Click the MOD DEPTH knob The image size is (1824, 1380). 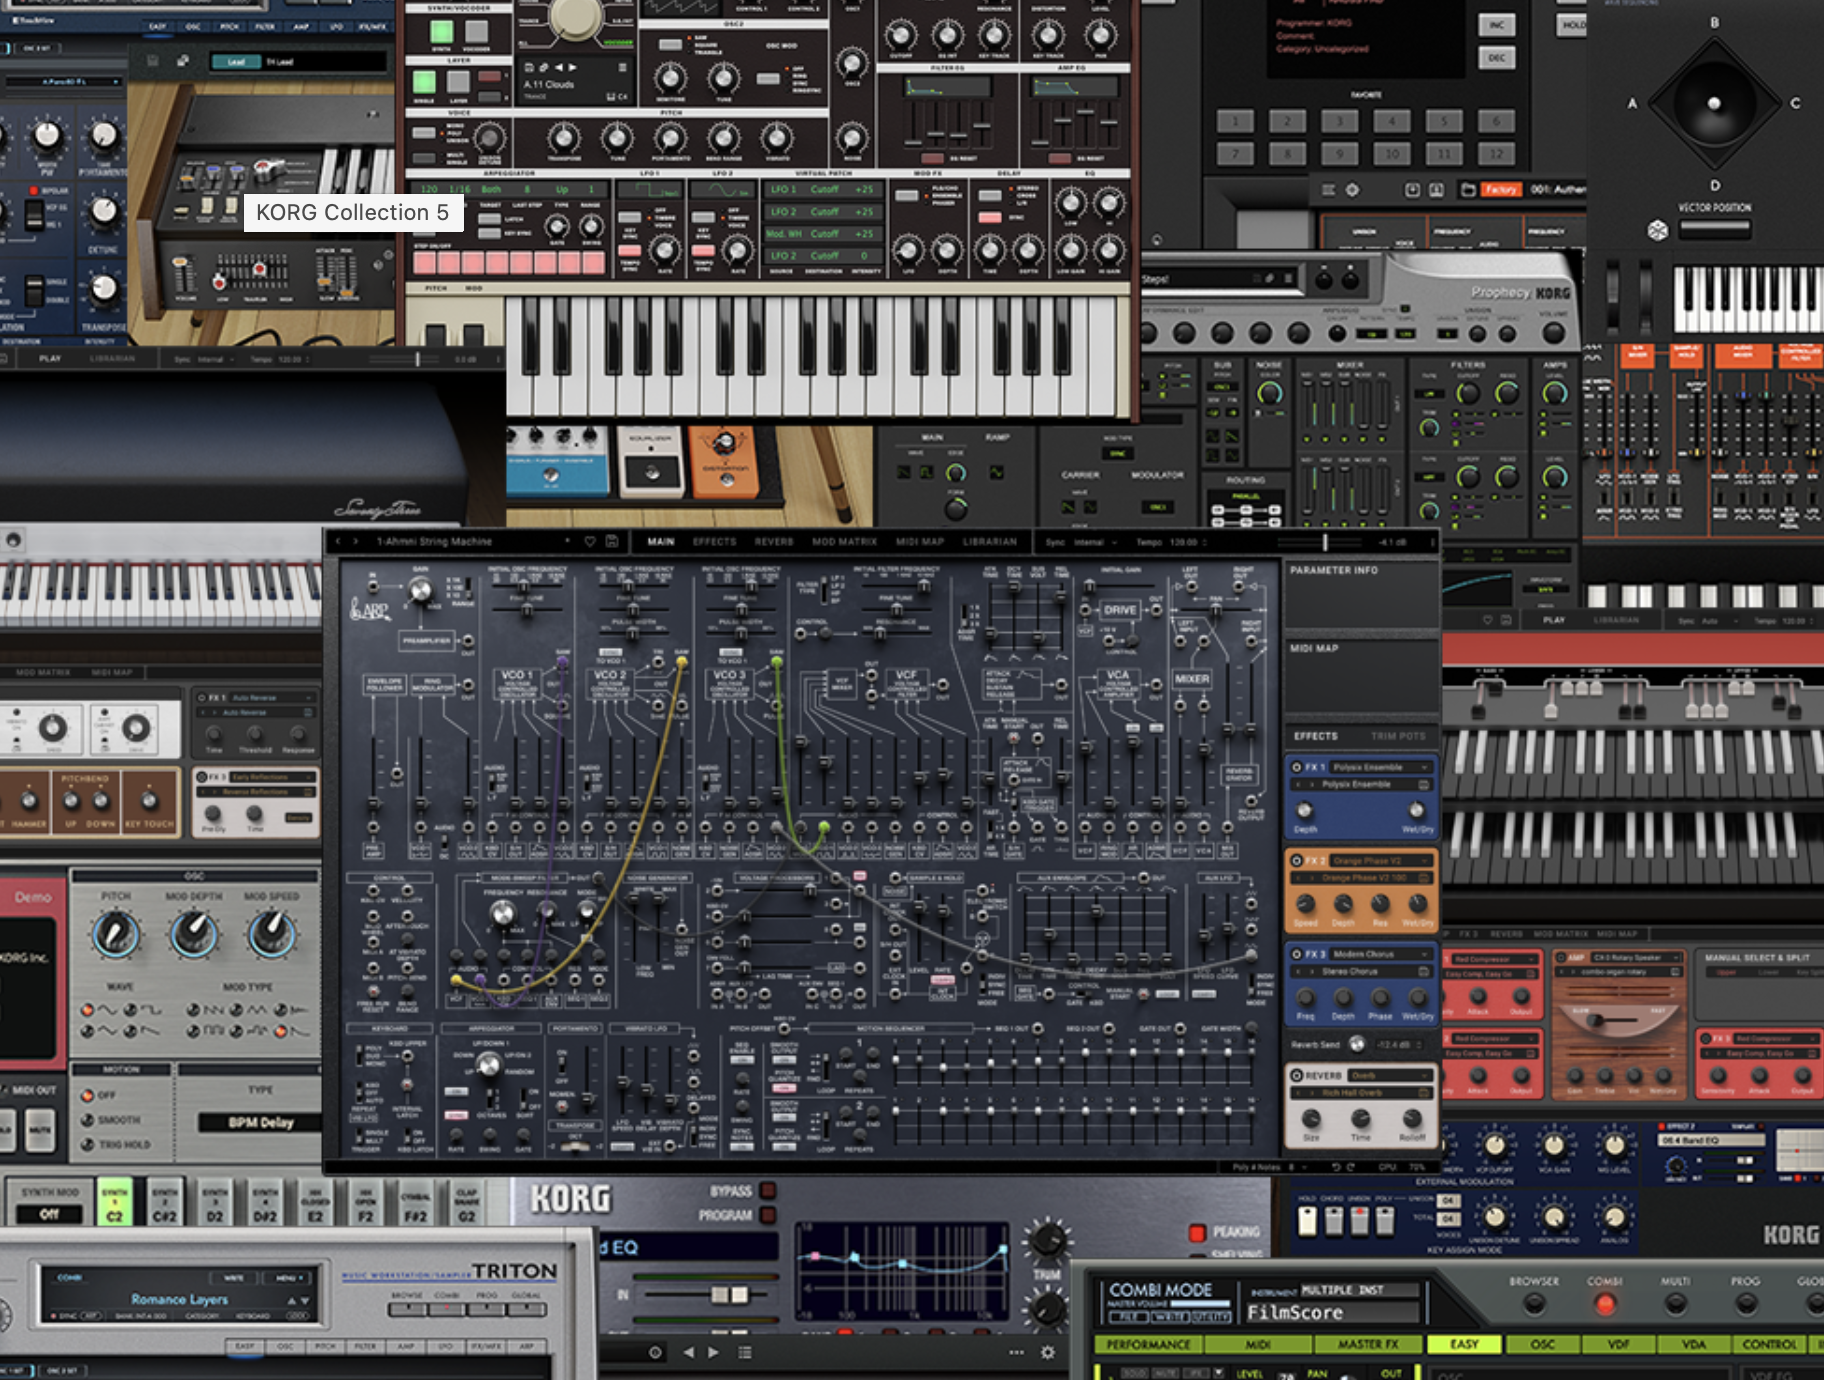[193, 934]
